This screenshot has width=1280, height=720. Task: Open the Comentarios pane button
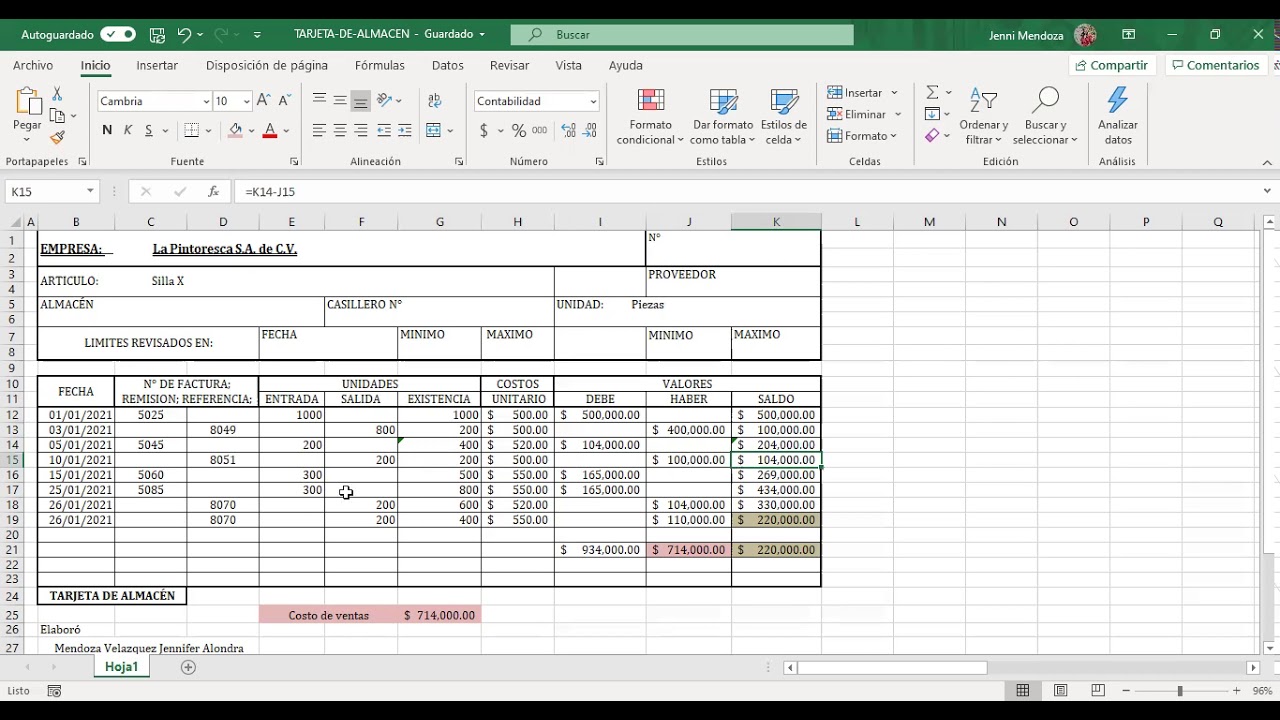tap(1216, 65)
